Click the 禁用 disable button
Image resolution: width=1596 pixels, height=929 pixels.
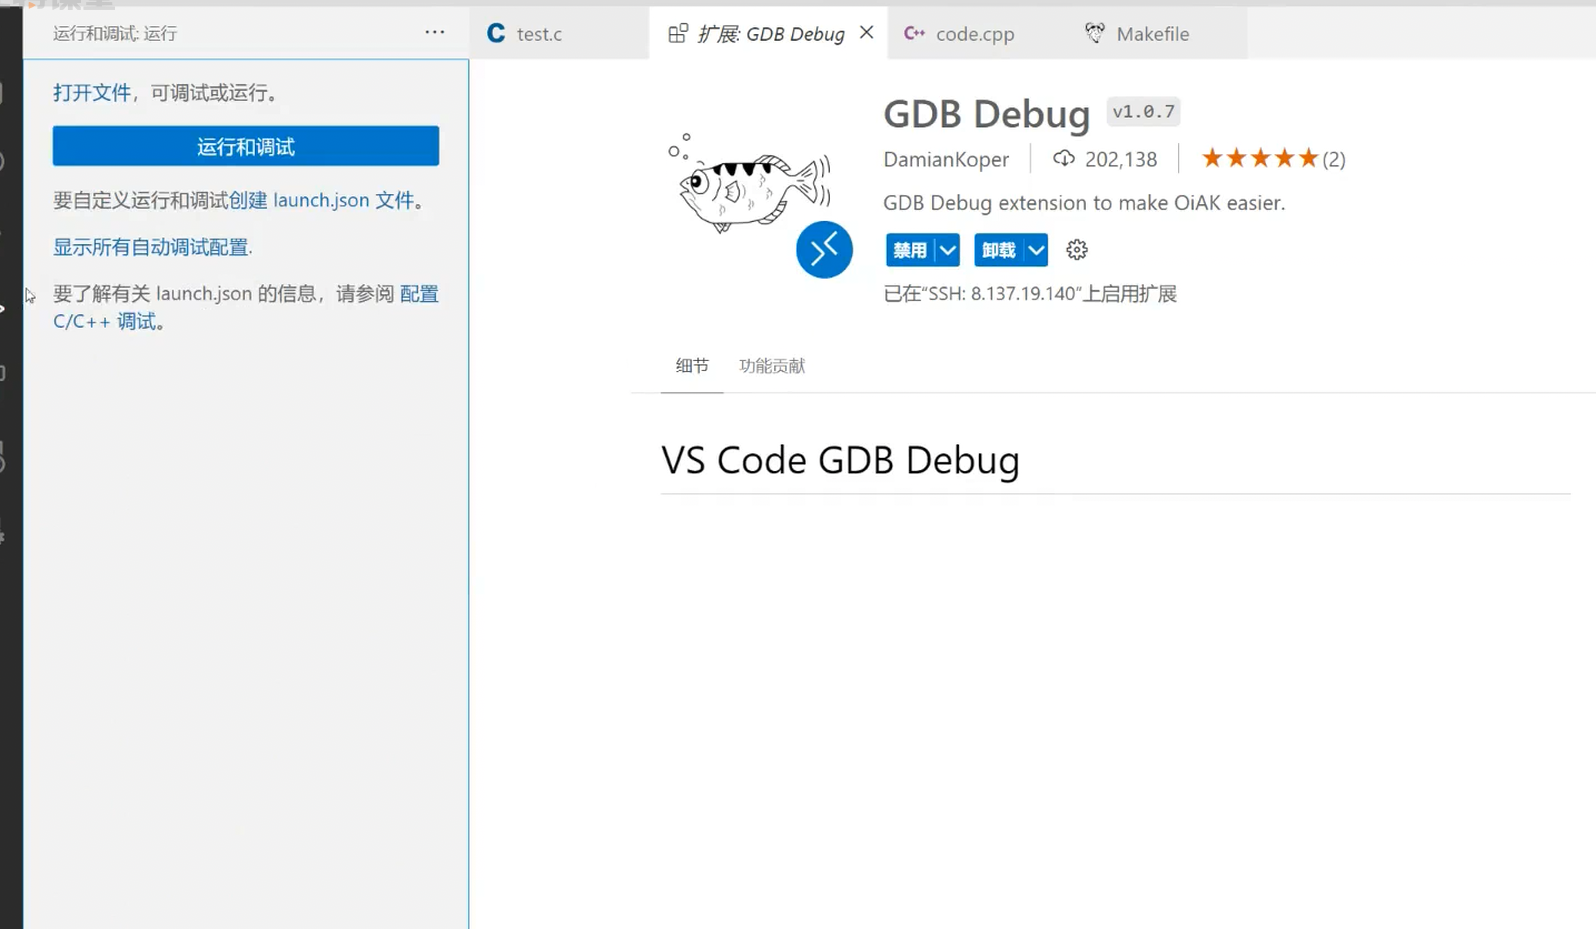tap(910, 250)
